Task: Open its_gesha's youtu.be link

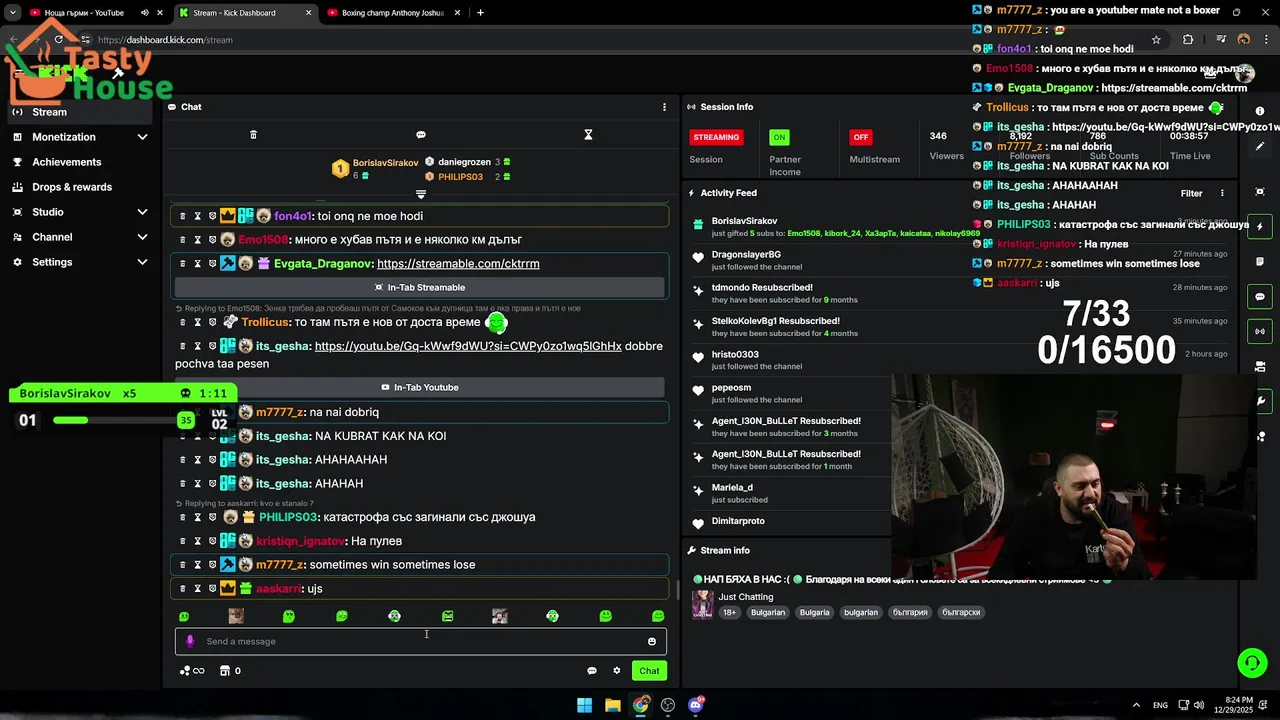Action: coord(468,346)
